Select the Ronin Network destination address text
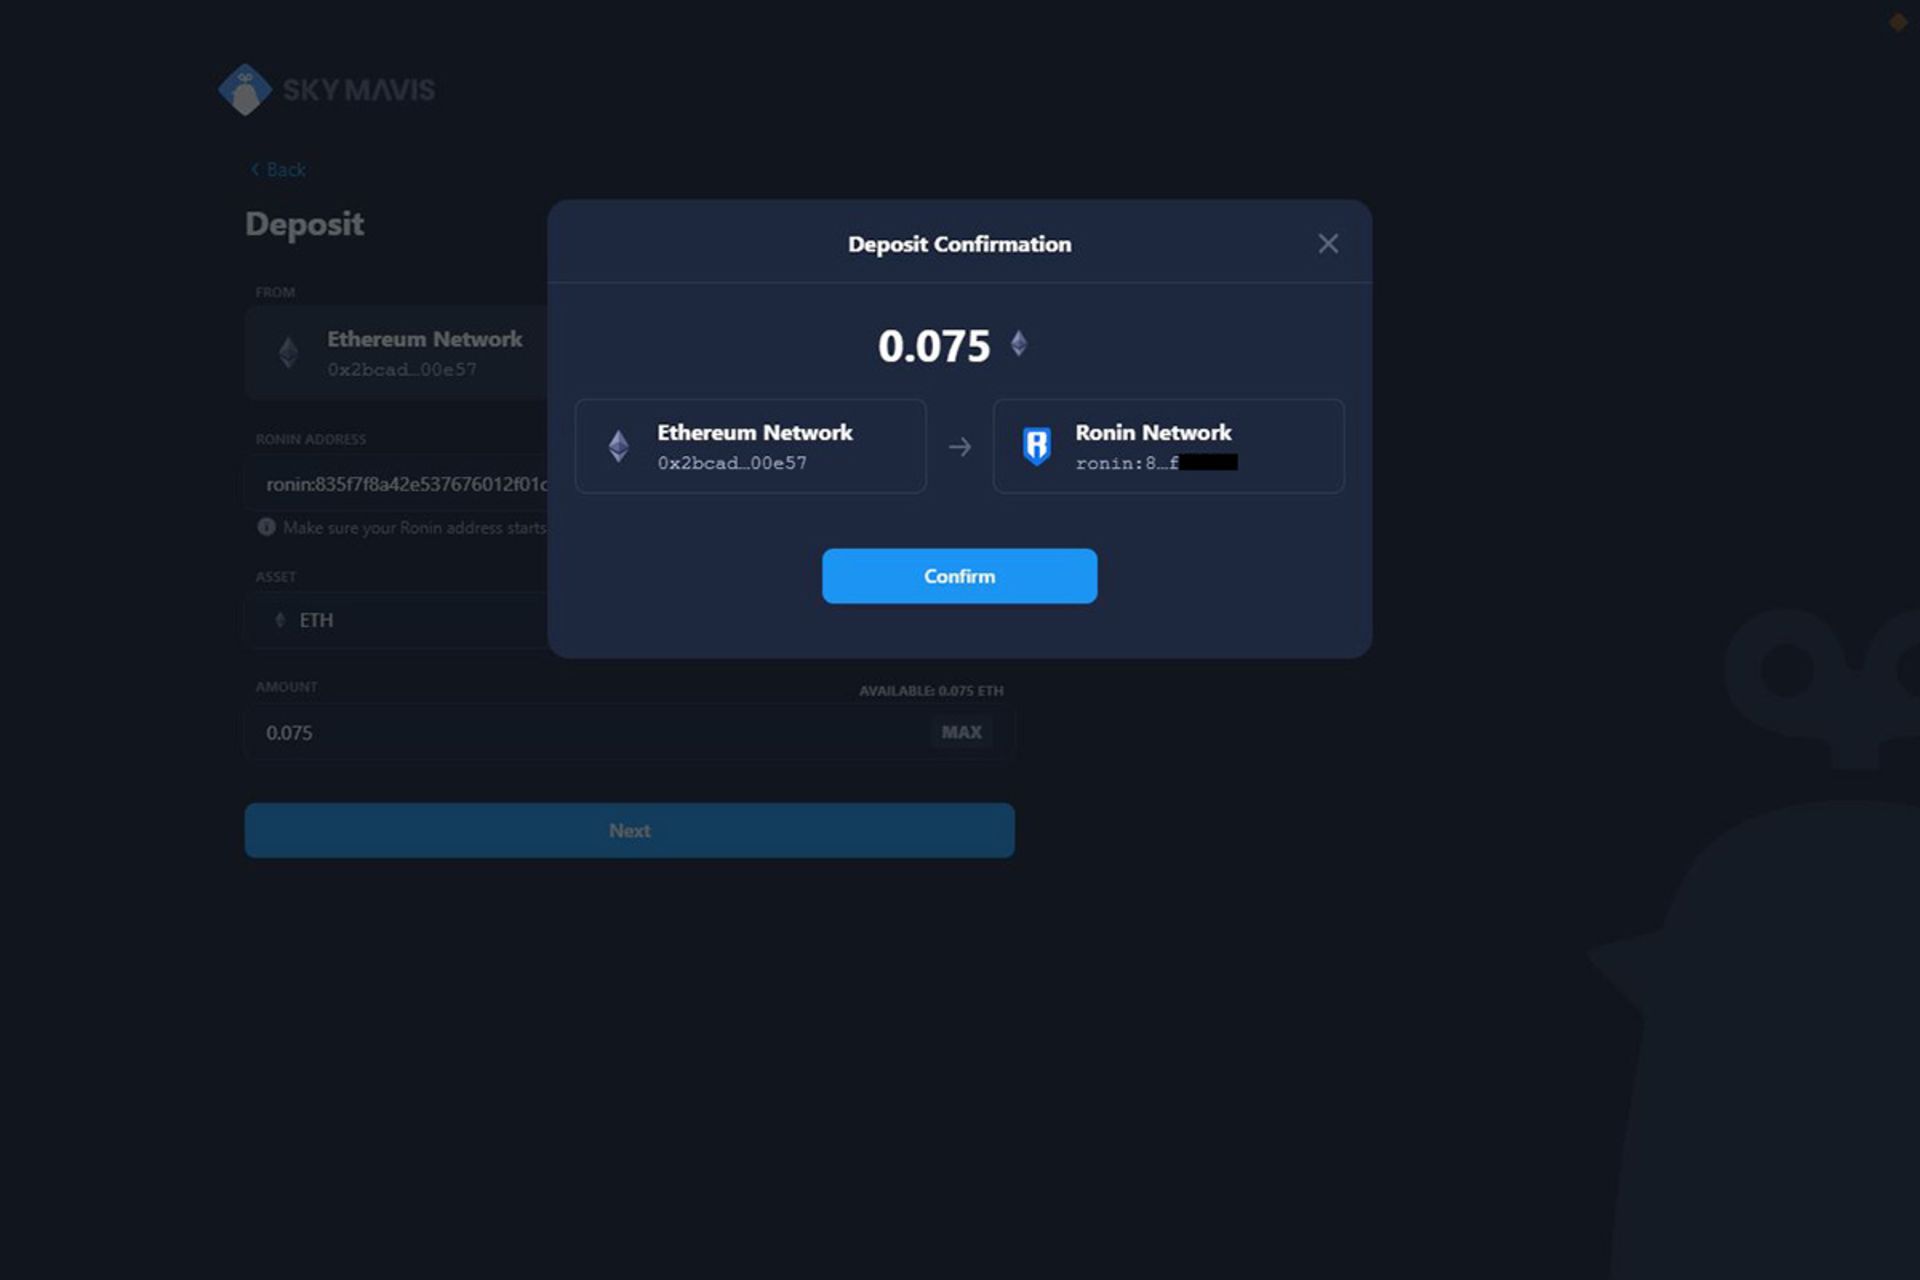The height and width of the screenshot is (1280, 1920). tap(1156, 463)
